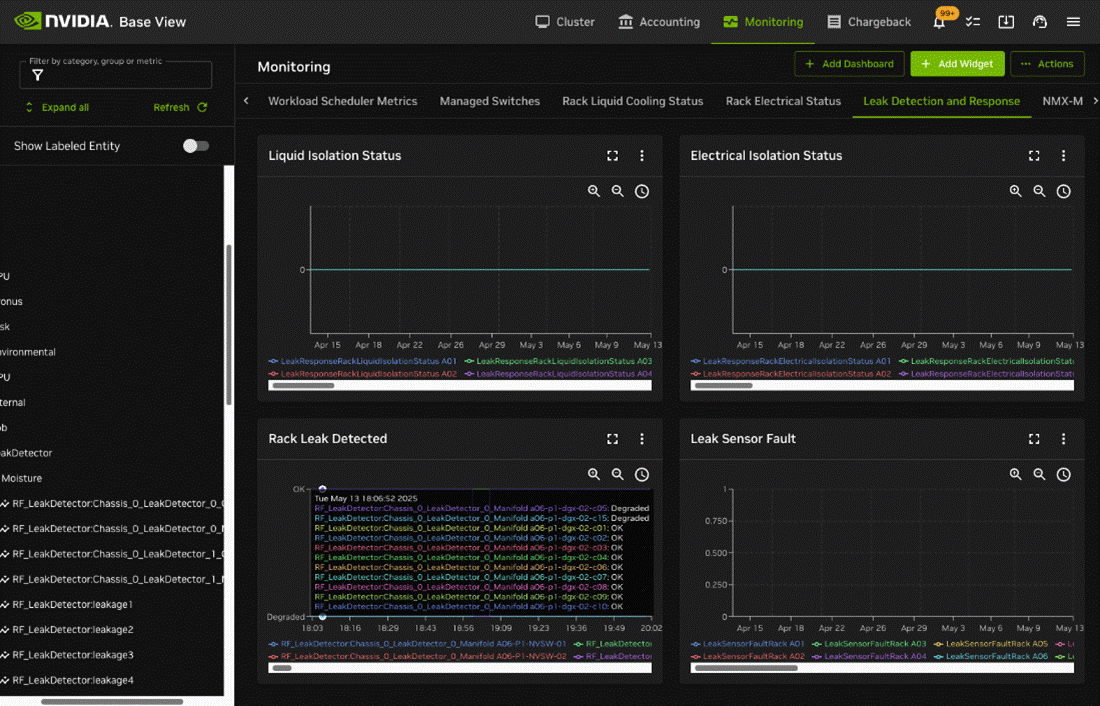Open the user account avatar icon
Image resolution: width=1100 pixels, height=706 pixels.
pos(1039,22)
